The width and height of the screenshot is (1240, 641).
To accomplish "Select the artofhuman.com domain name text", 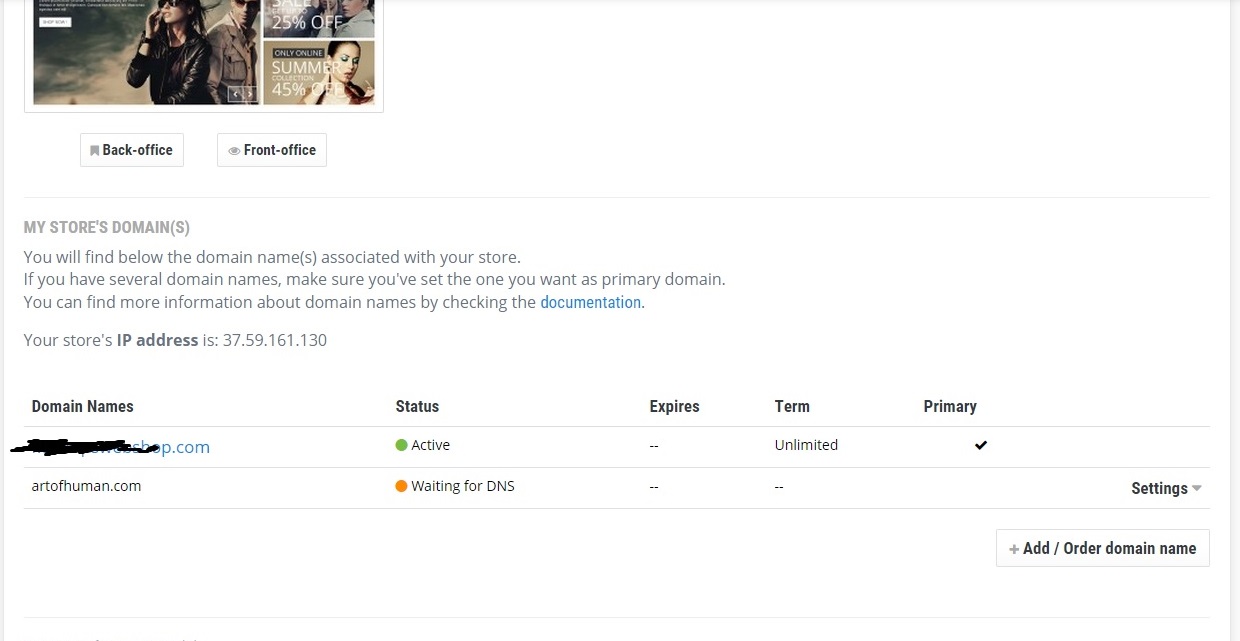I will (86, 486).
